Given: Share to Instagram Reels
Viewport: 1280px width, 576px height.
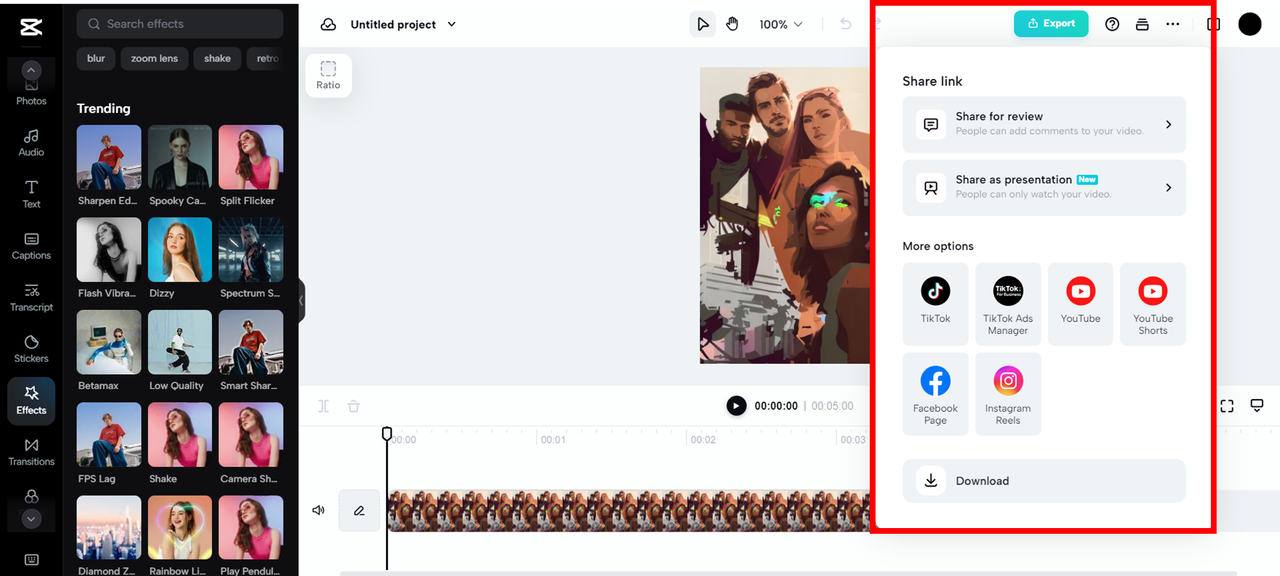Looking at the screenshot, I should [x=1008, y=394].
